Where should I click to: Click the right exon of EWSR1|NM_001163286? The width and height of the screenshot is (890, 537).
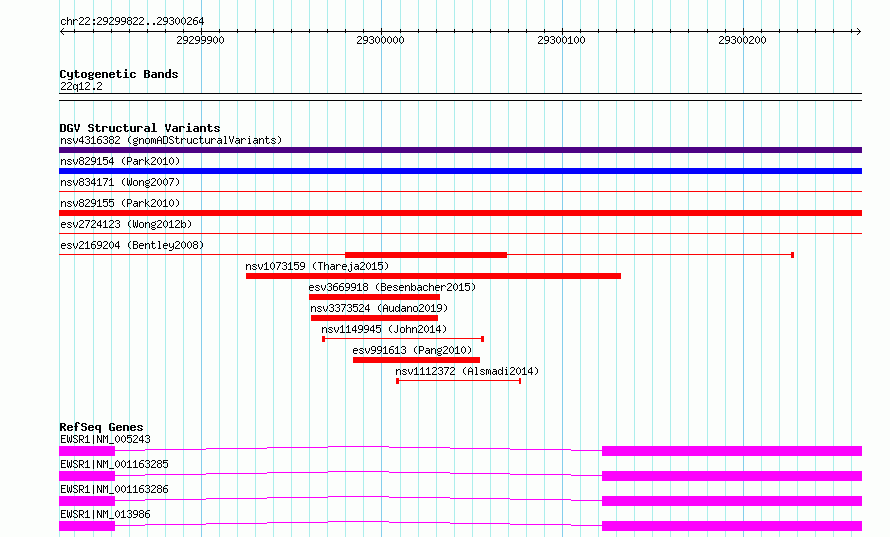pyautogui.click(x=732, y=501)
